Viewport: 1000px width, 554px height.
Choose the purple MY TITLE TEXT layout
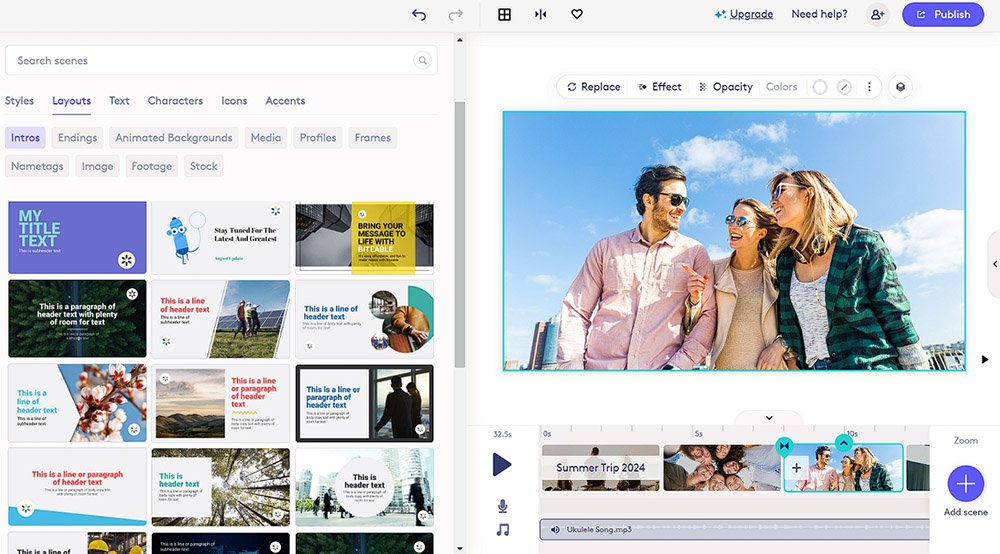(x=77, y=238)
